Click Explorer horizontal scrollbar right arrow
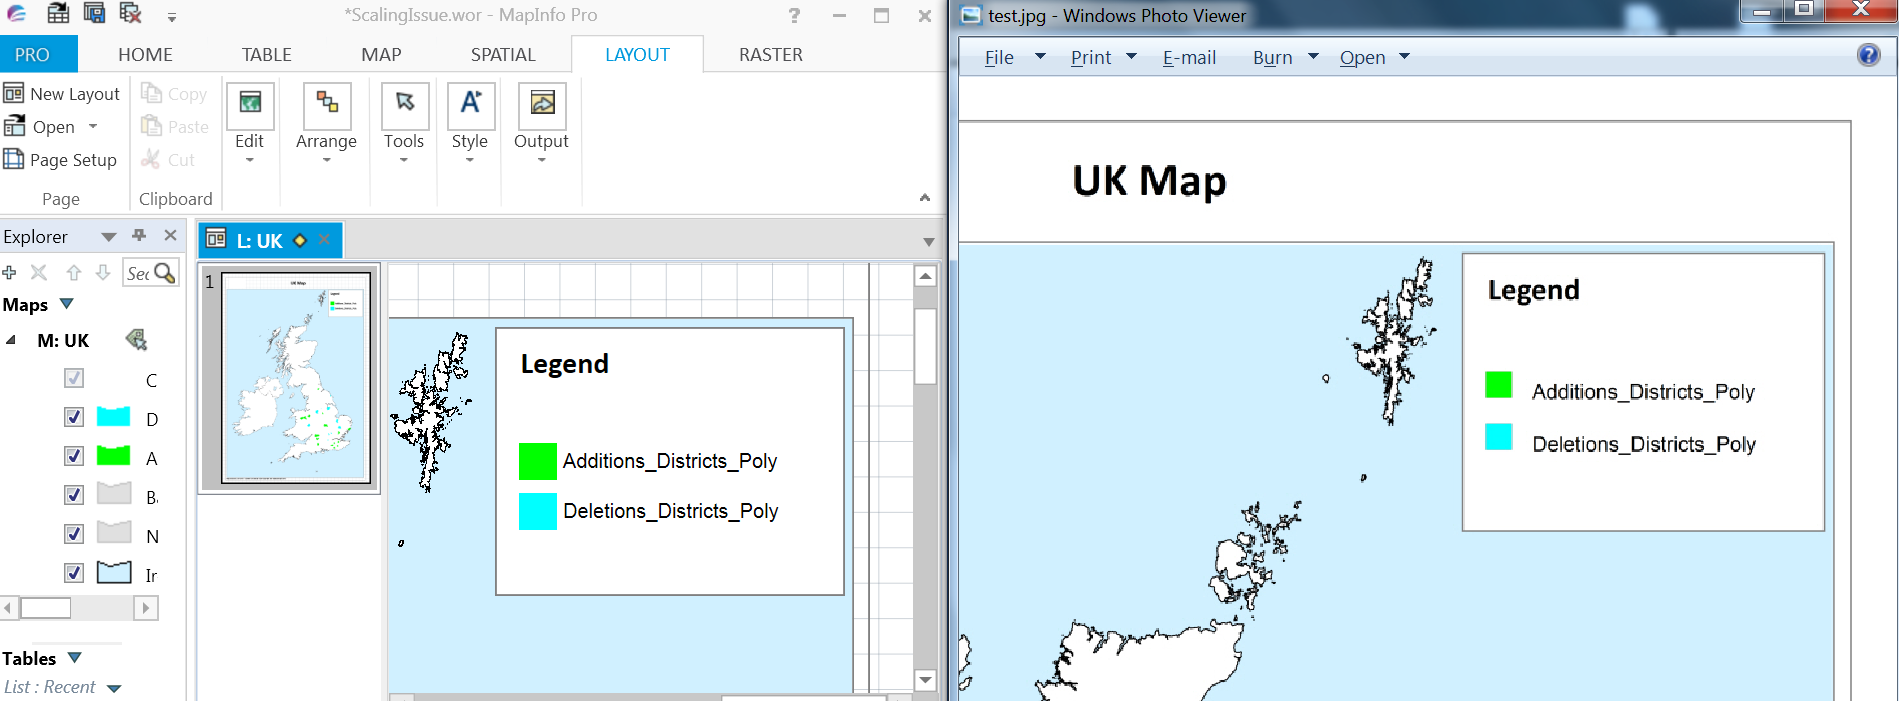The height and width of the screenshot is (701, 1899). 146,607
